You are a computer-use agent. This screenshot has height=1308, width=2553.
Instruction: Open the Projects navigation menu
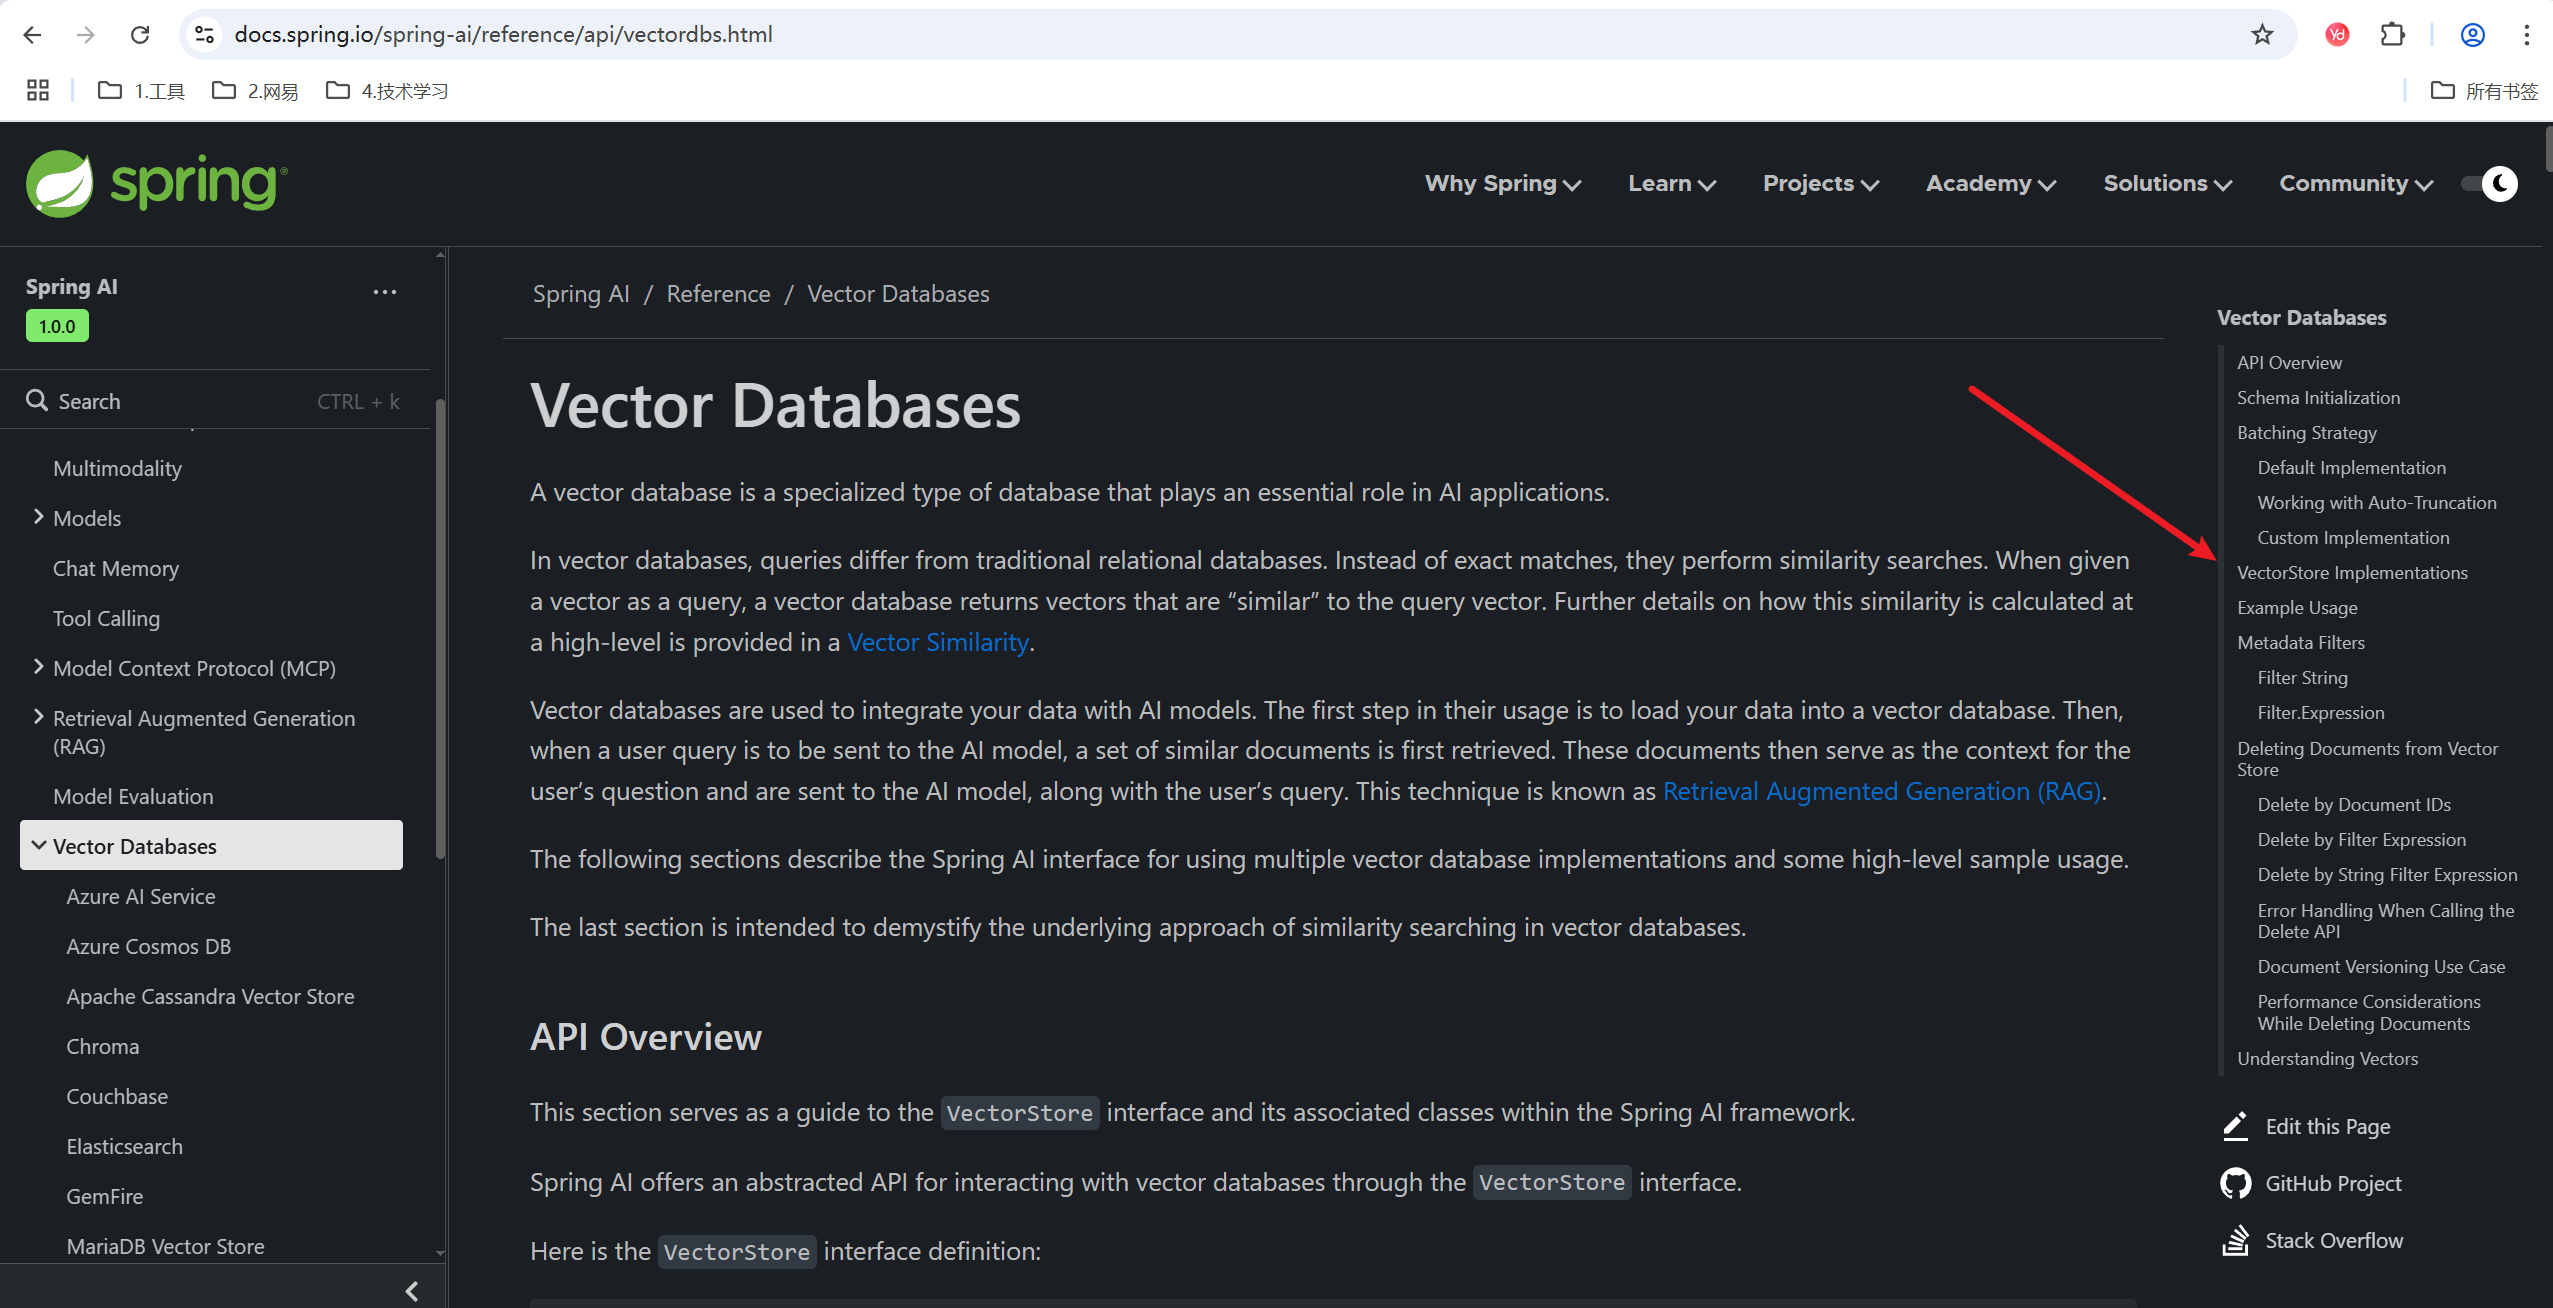point(1820,183)
